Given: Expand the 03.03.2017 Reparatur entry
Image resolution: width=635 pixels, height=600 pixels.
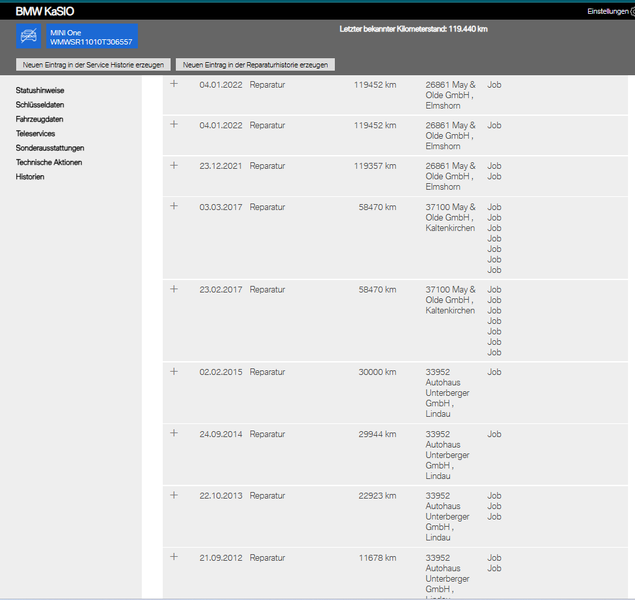Looking at the screenshot, I should [x=174, y=206].
